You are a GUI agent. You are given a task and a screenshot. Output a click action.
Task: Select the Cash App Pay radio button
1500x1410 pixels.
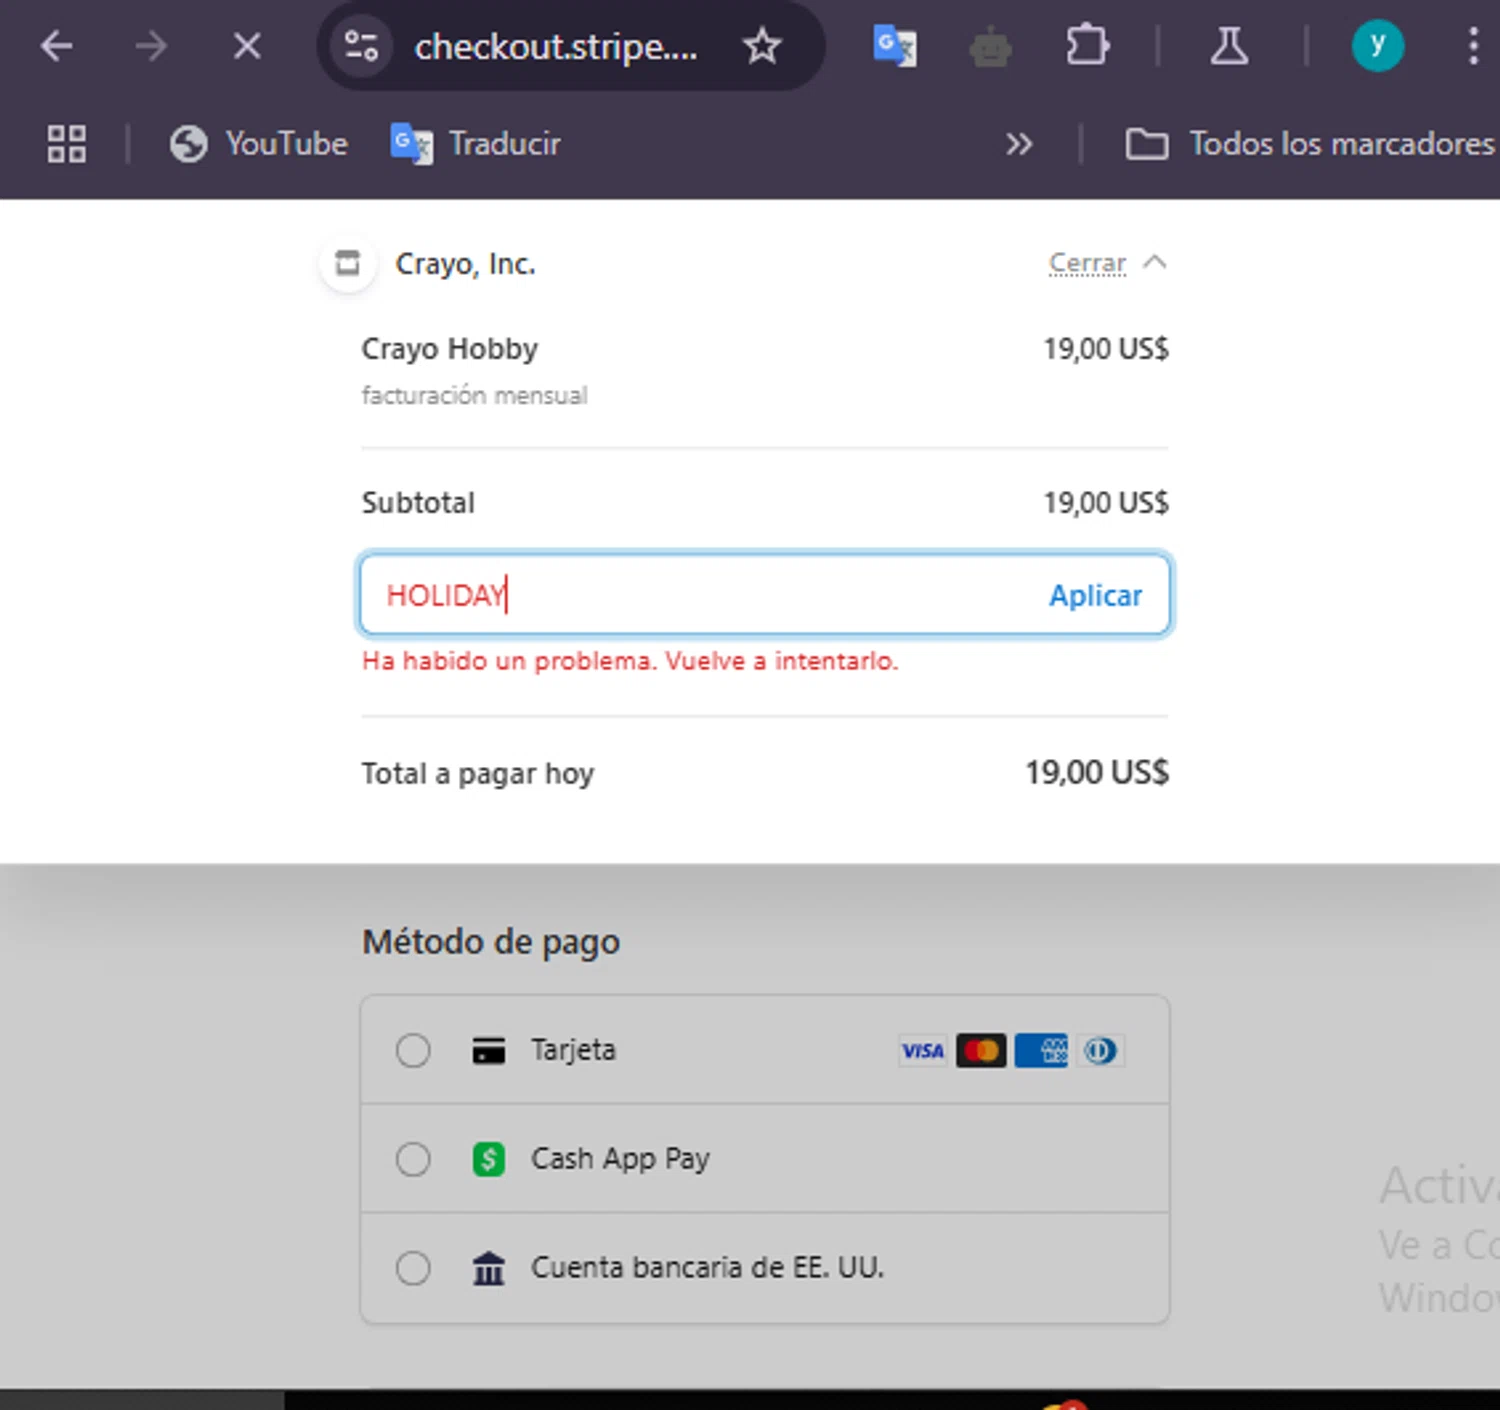tap(413, 1159)
